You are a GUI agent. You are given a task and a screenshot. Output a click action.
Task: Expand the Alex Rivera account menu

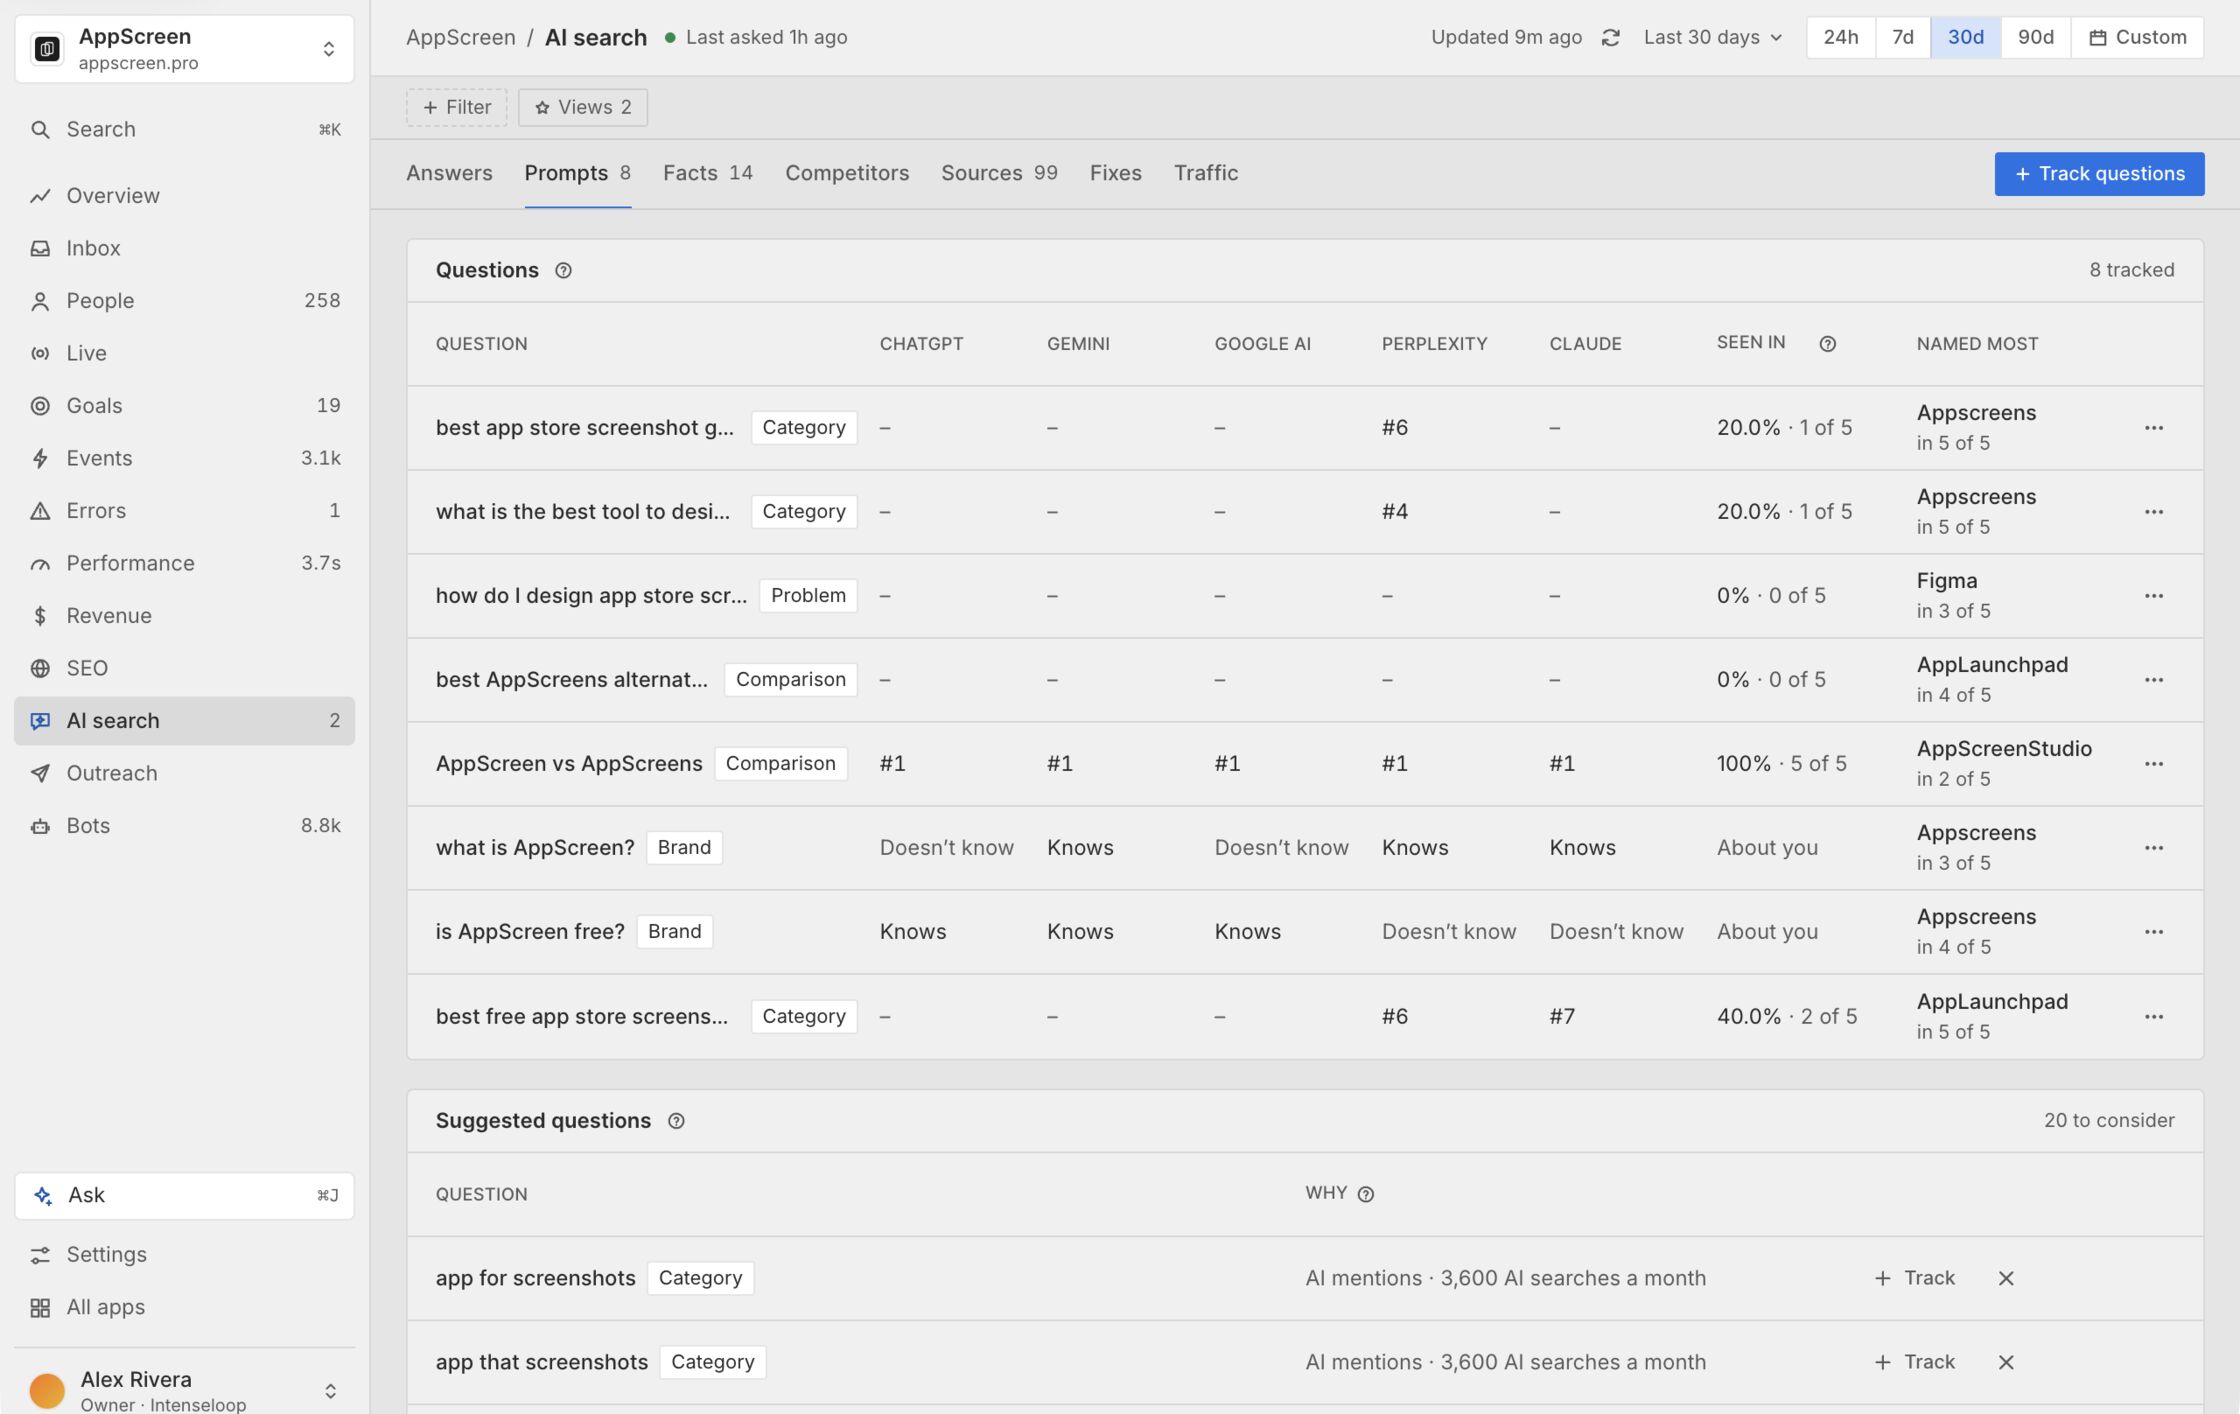(x=185, y=1390)
